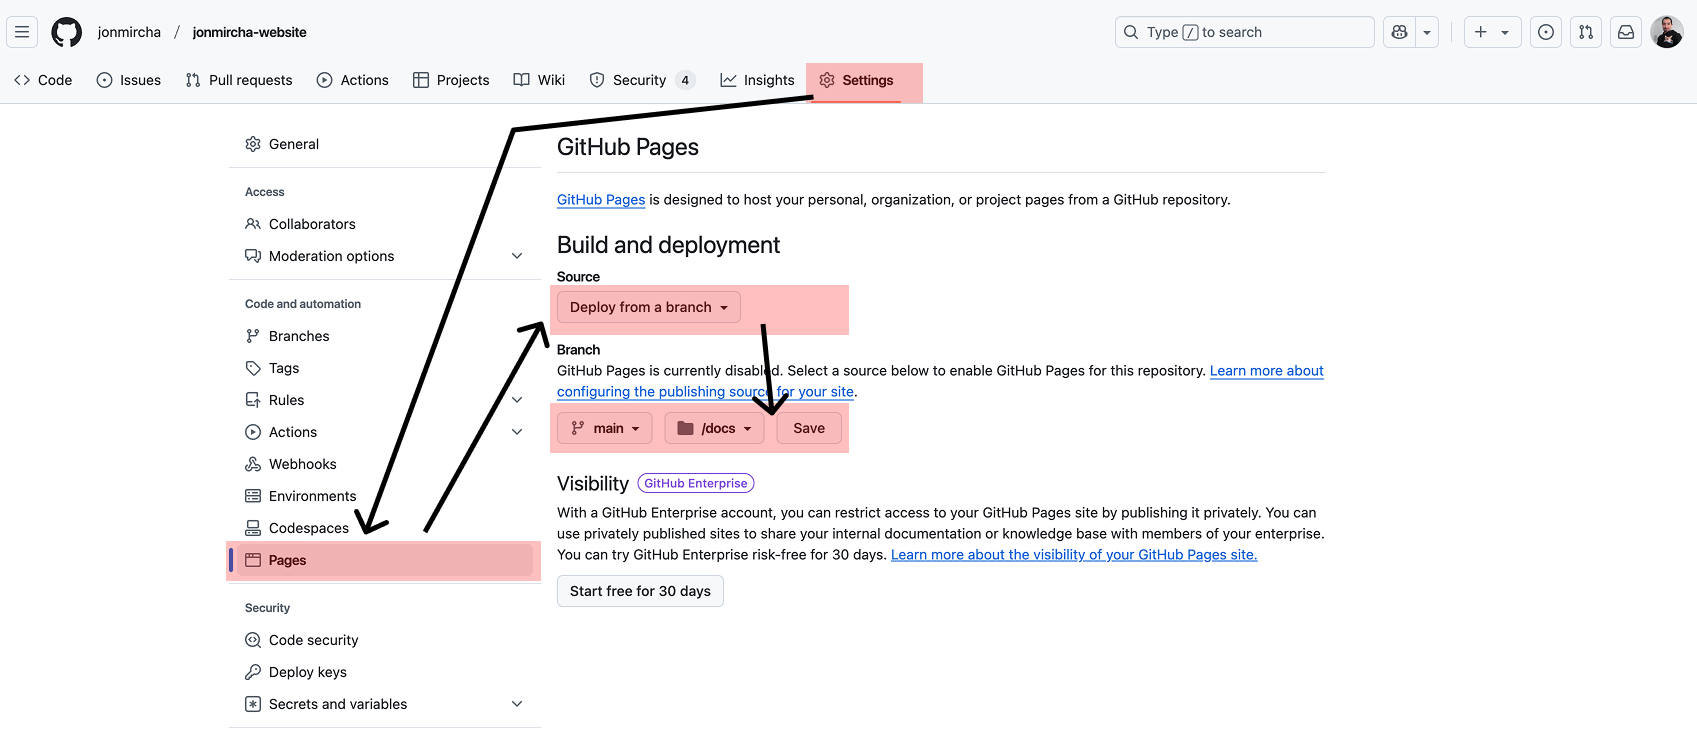Click the Deploy keys key icon
This screenshot has height=739, width=1697.
[x=253, y=672]
